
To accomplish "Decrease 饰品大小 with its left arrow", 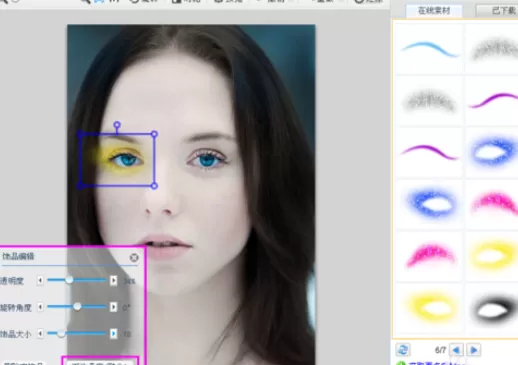I will (x=40, y=333).
